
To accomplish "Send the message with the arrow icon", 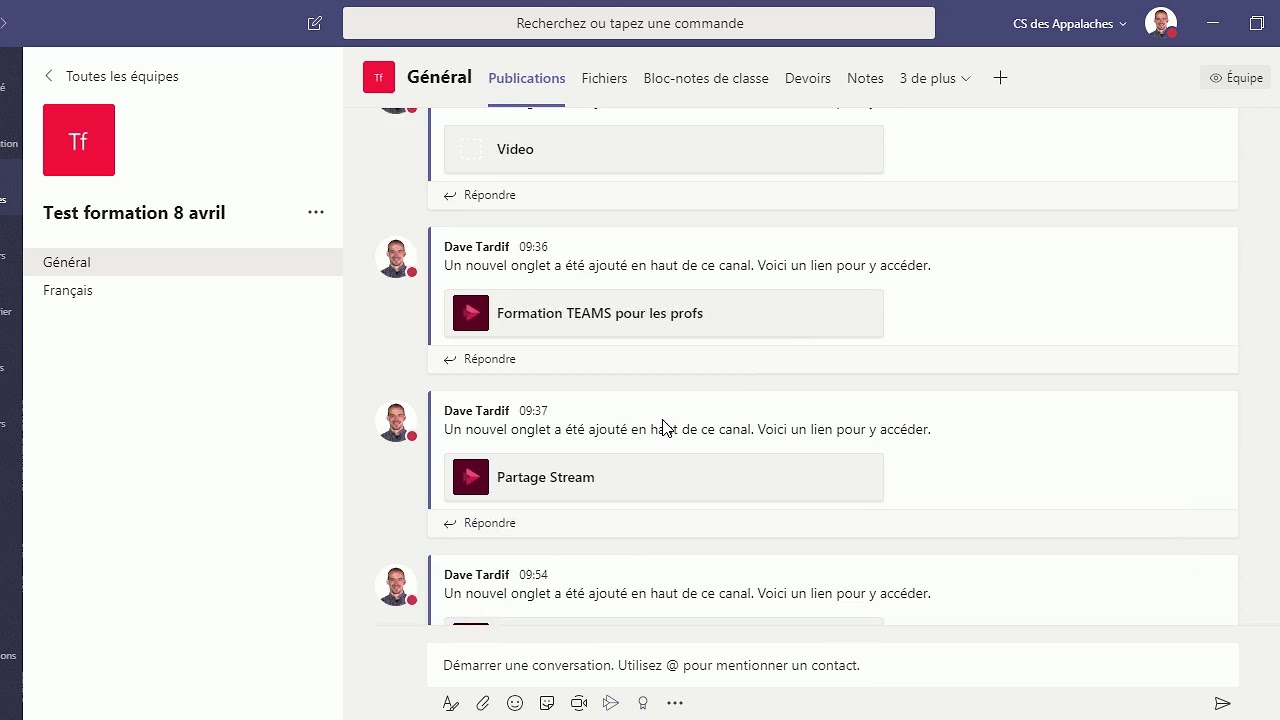I will (x=1222, y=703).
